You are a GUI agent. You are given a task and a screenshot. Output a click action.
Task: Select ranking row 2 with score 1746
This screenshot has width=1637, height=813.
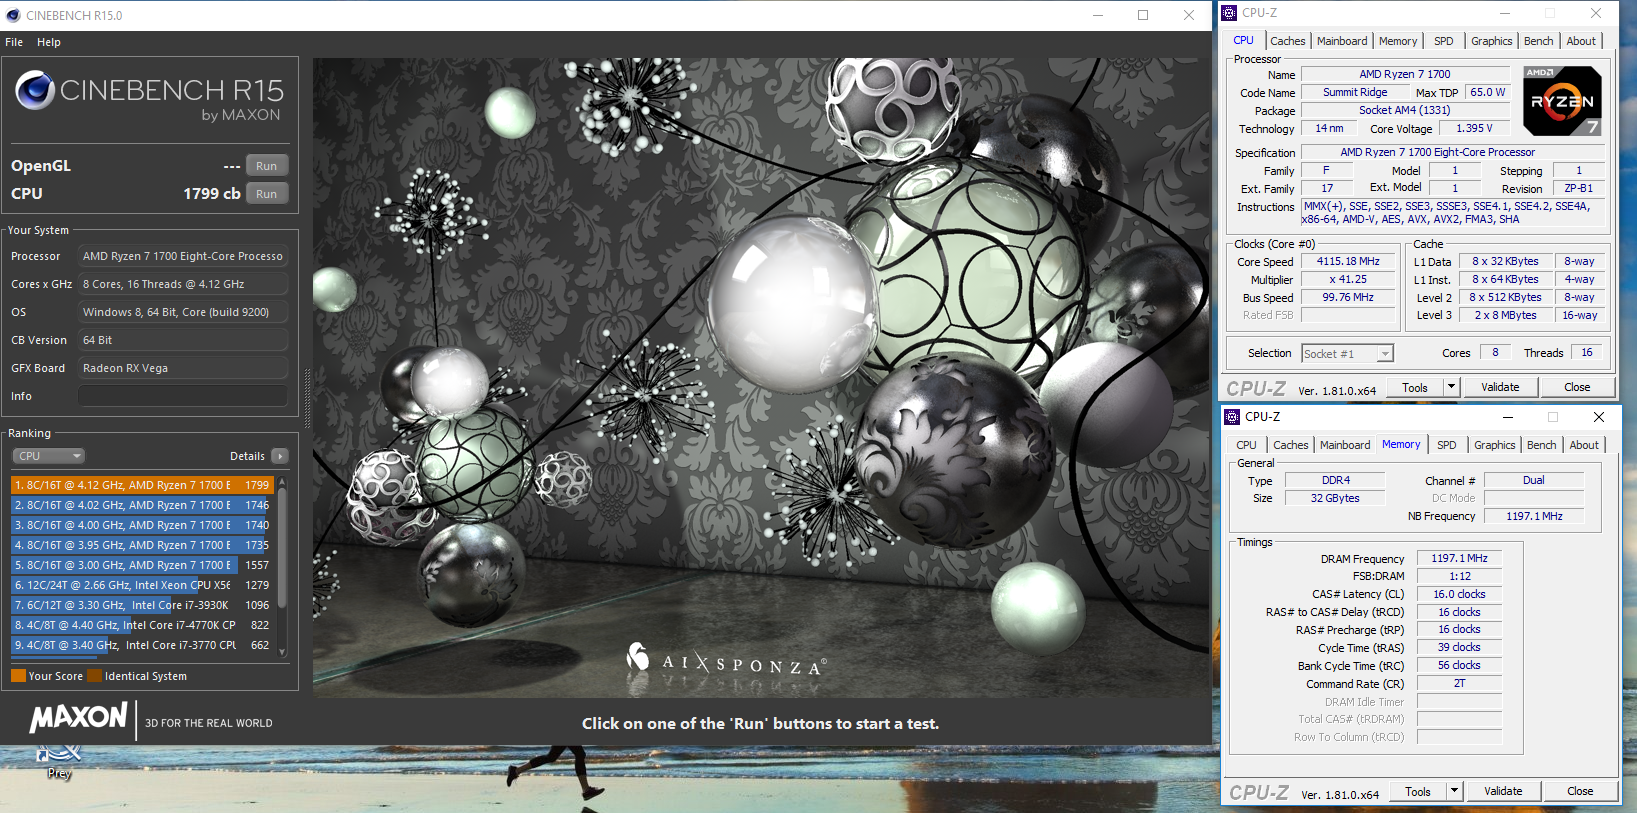(x=142, y=505)
